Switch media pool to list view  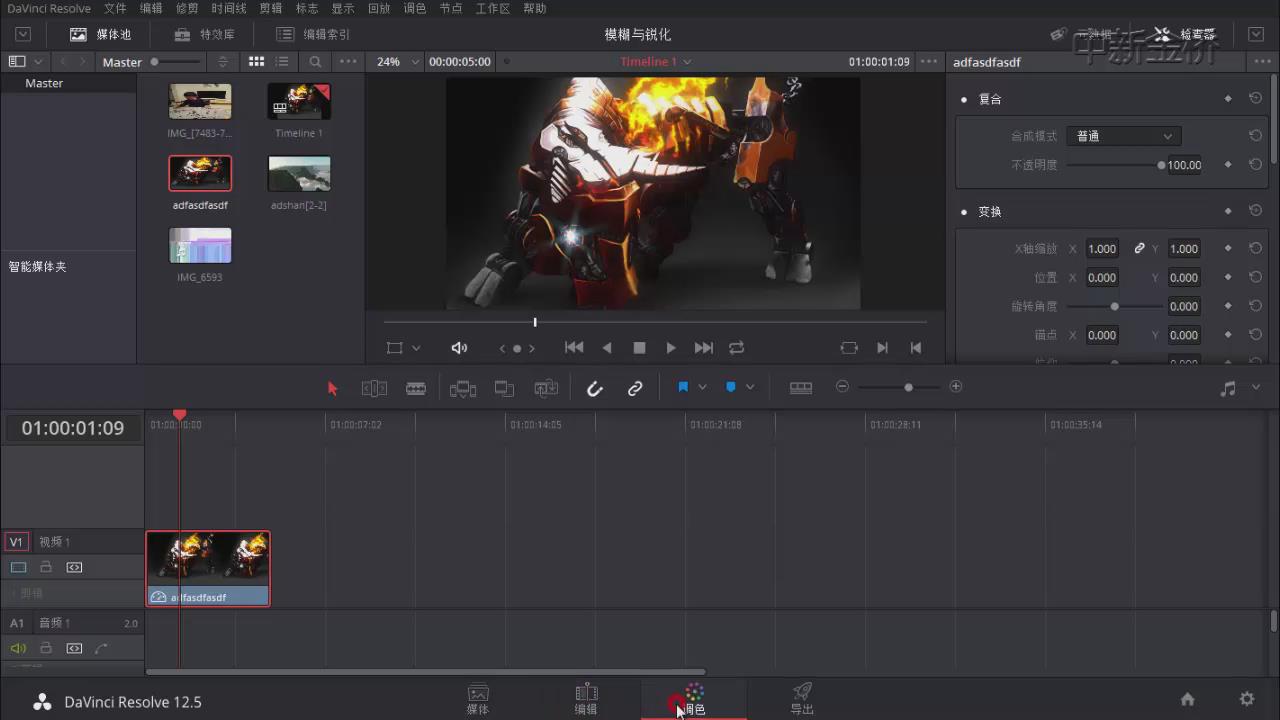coord(282,62)
